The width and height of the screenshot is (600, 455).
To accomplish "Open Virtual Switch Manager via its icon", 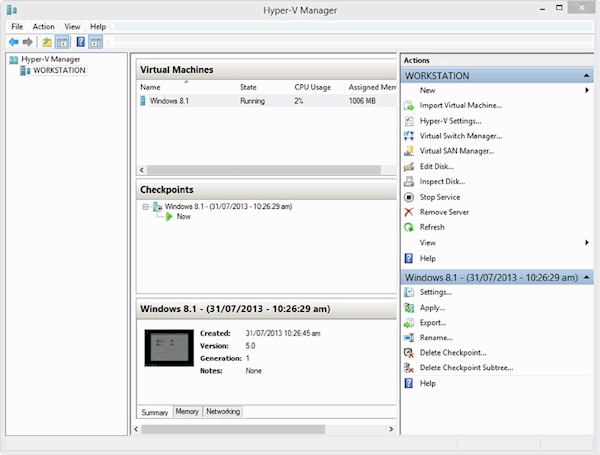I will (409, 136).
